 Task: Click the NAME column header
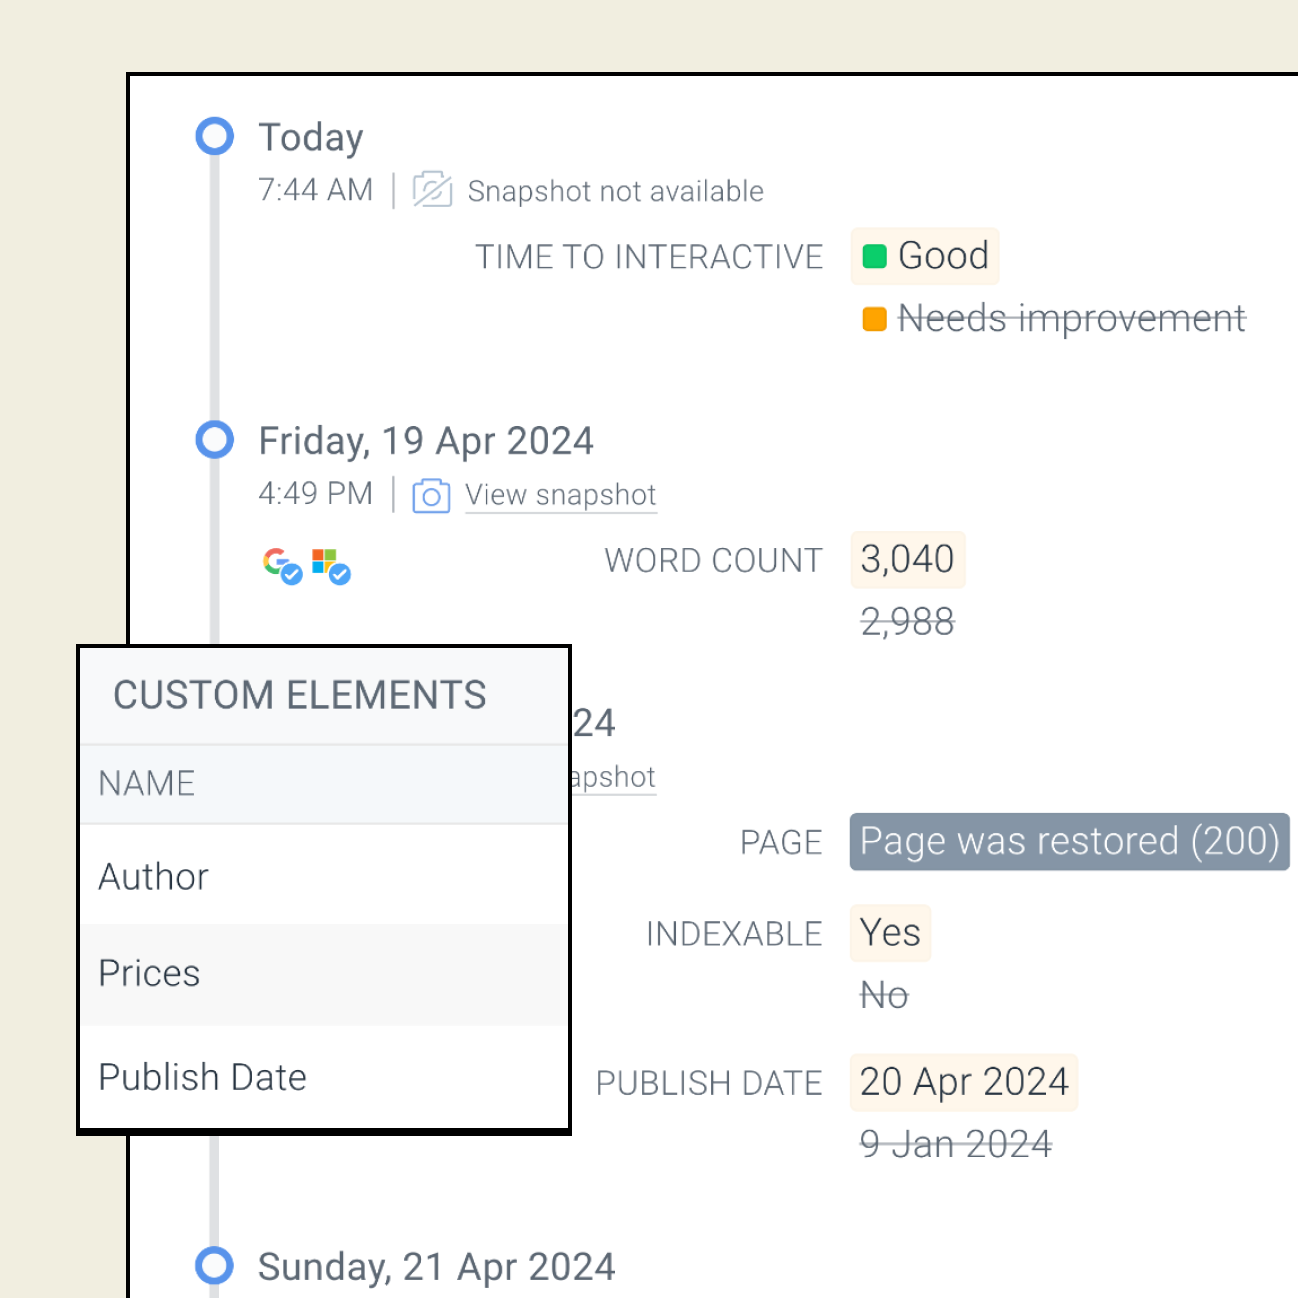point(147,783)
